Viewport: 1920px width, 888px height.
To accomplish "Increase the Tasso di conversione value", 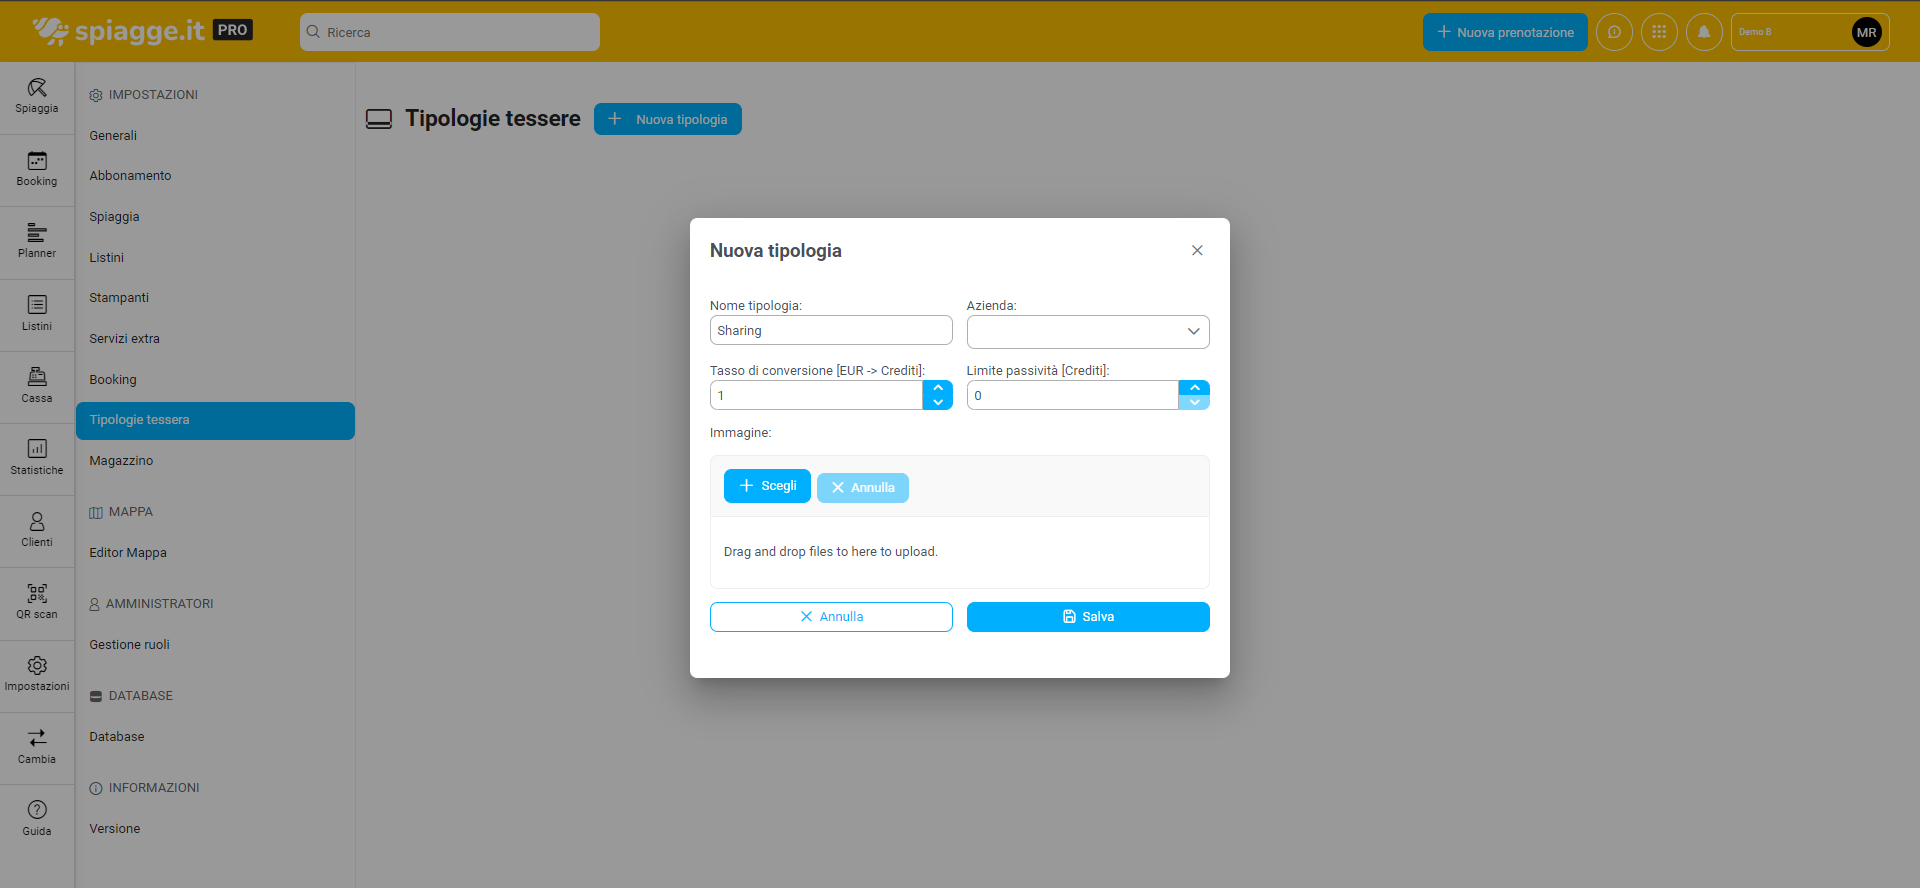I will click(x=938, y=388).
